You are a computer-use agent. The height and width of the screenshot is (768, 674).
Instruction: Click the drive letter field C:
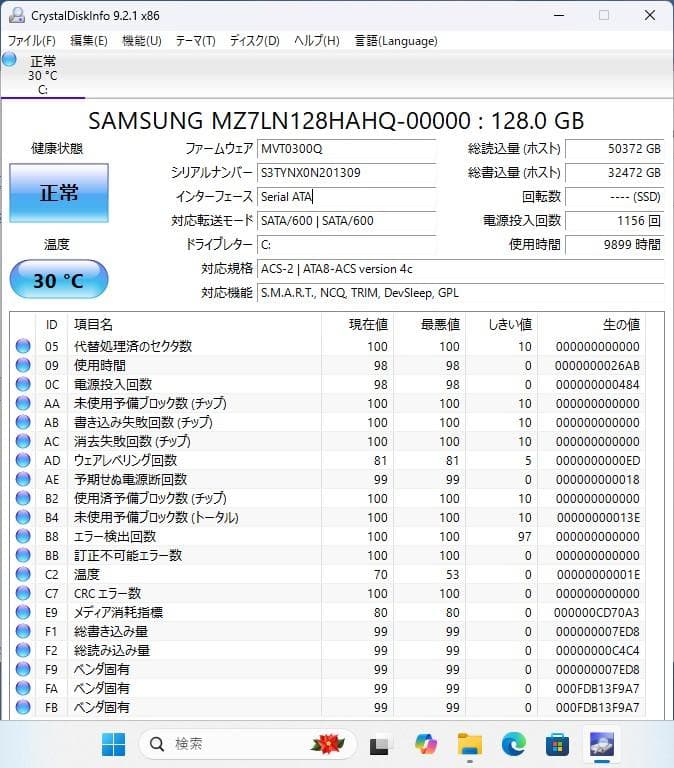pos(346,244)
